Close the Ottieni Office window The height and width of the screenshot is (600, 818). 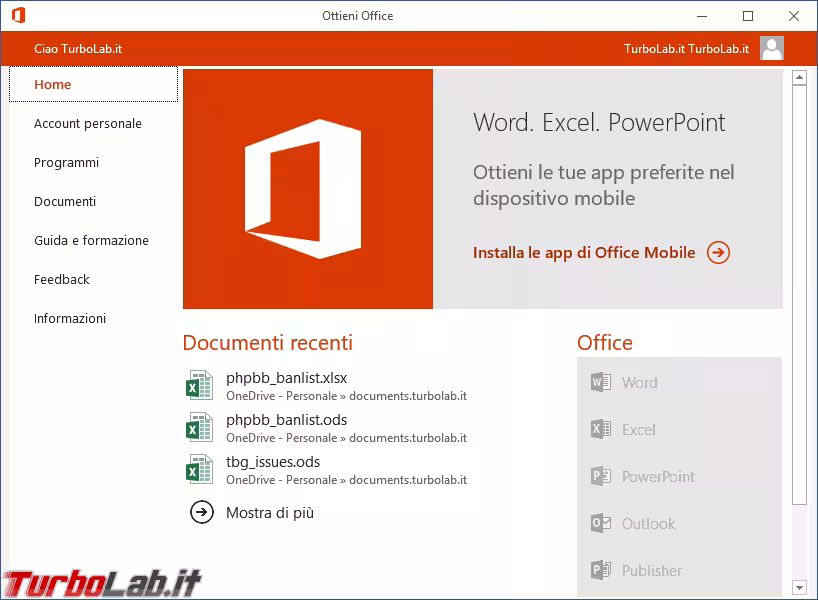tap(793, 16)
